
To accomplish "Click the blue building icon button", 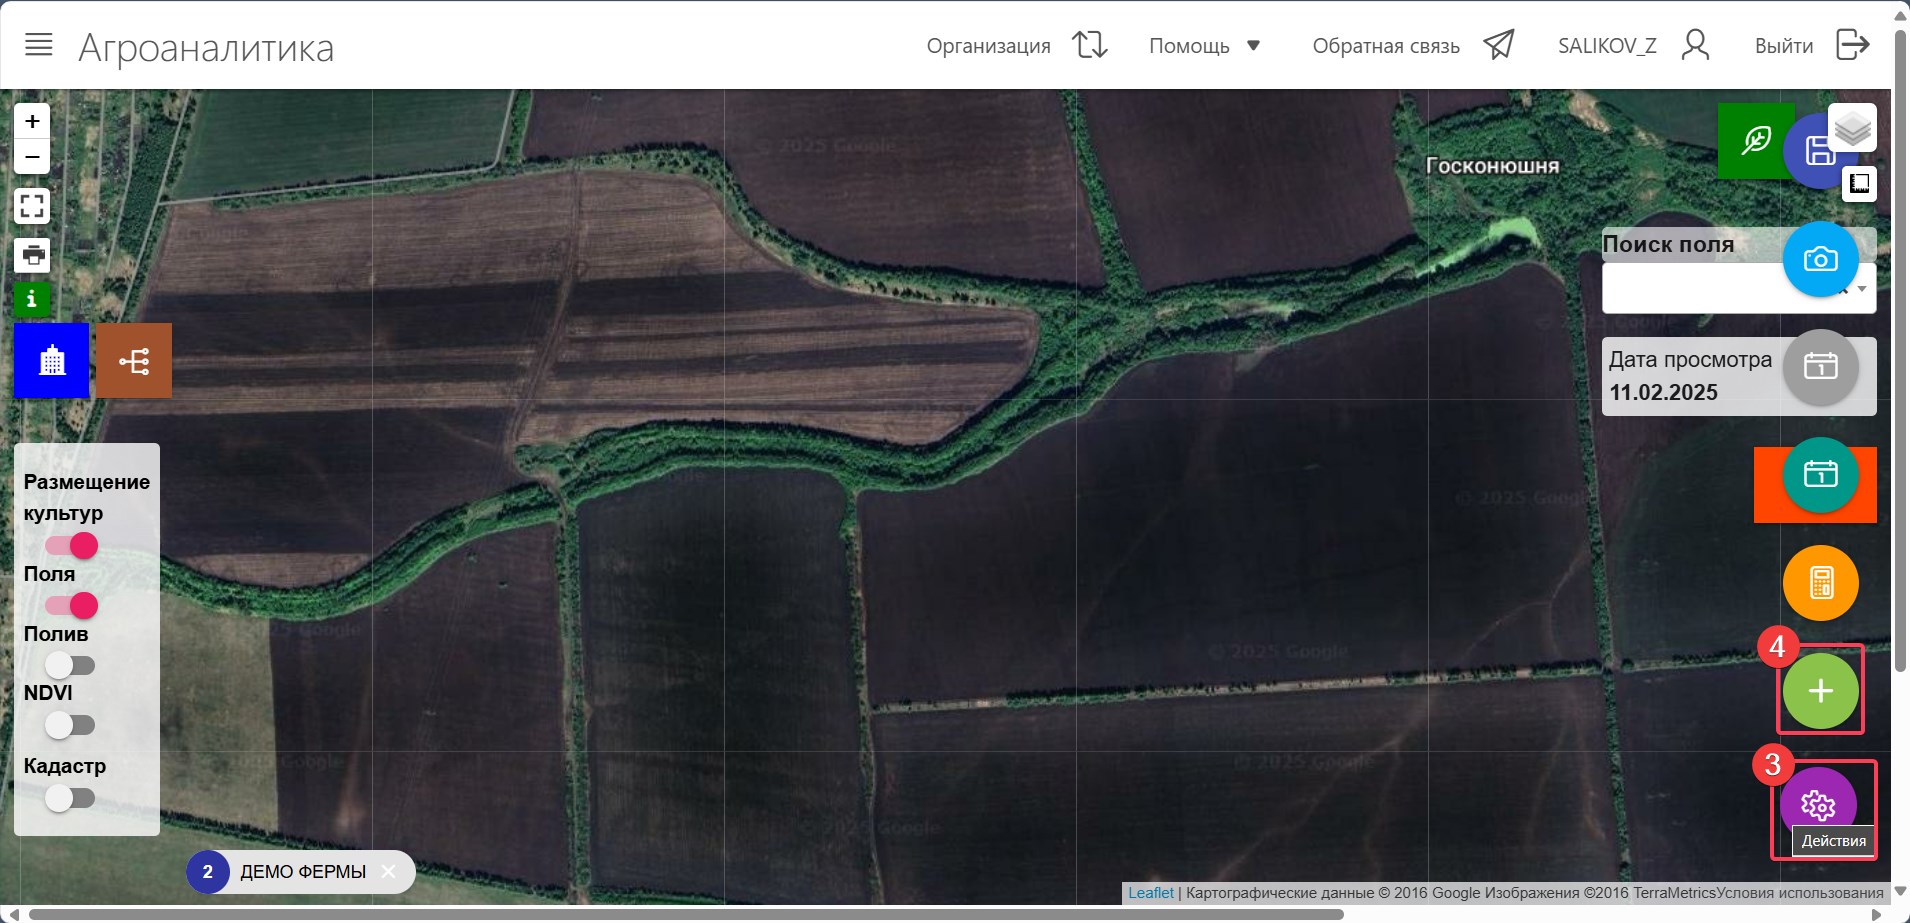I will (52, 361).
